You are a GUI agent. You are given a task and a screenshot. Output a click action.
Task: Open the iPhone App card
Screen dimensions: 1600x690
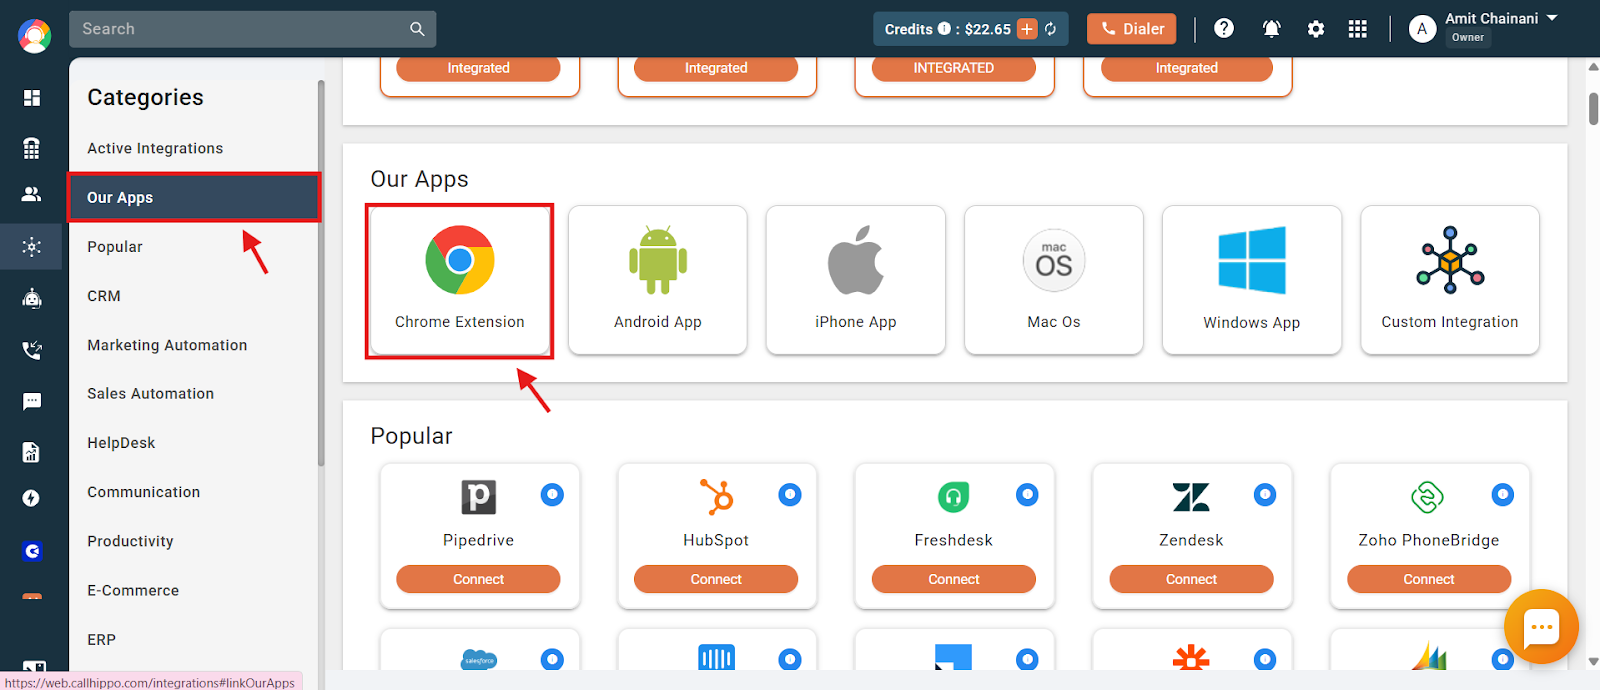pos(855,280)
